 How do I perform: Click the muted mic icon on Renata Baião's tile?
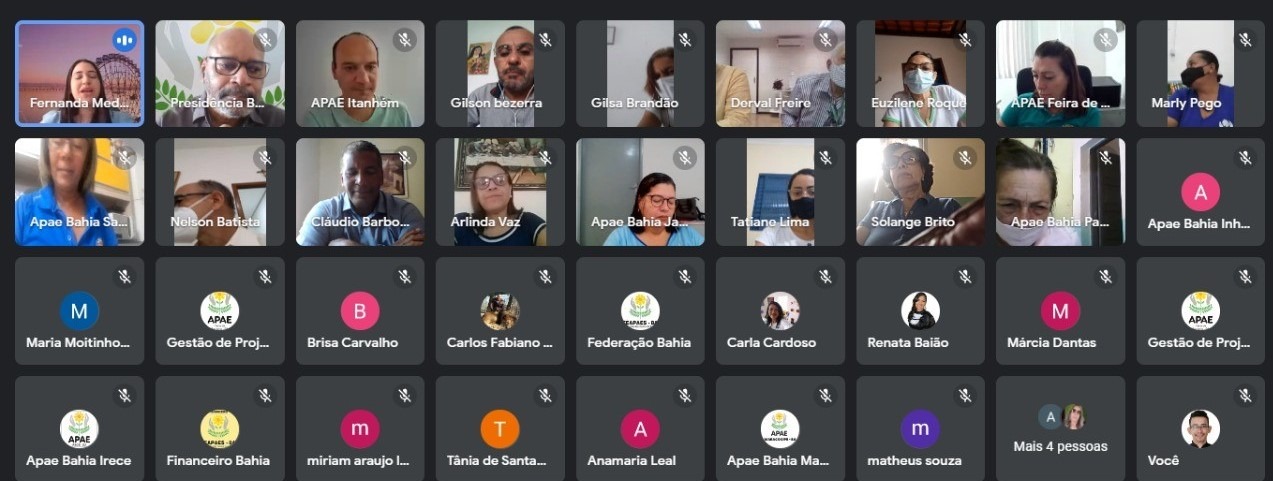[x=965, y=277]
